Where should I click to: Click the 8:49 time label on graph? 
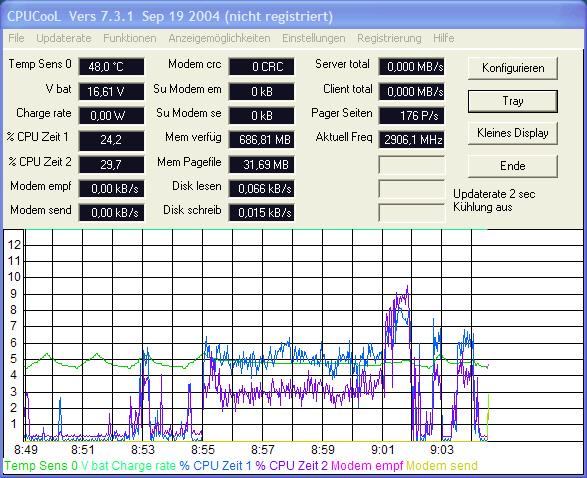point(26,449)
